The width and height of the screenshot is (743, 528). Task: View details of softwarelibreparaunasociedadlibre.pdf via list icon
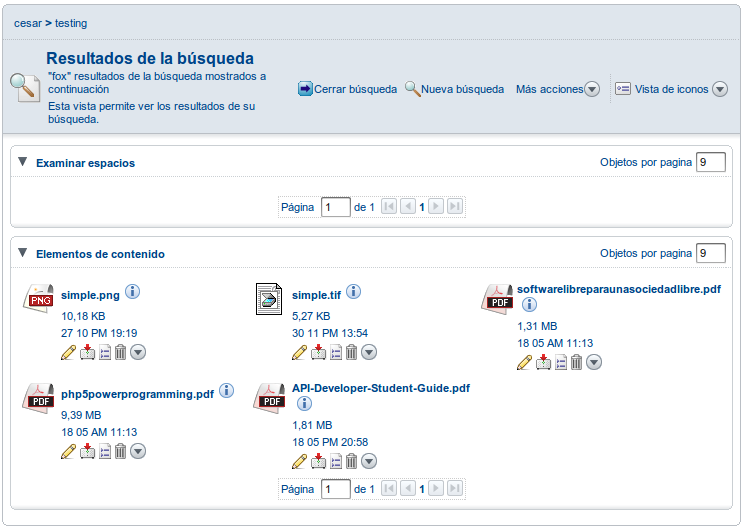561,362
